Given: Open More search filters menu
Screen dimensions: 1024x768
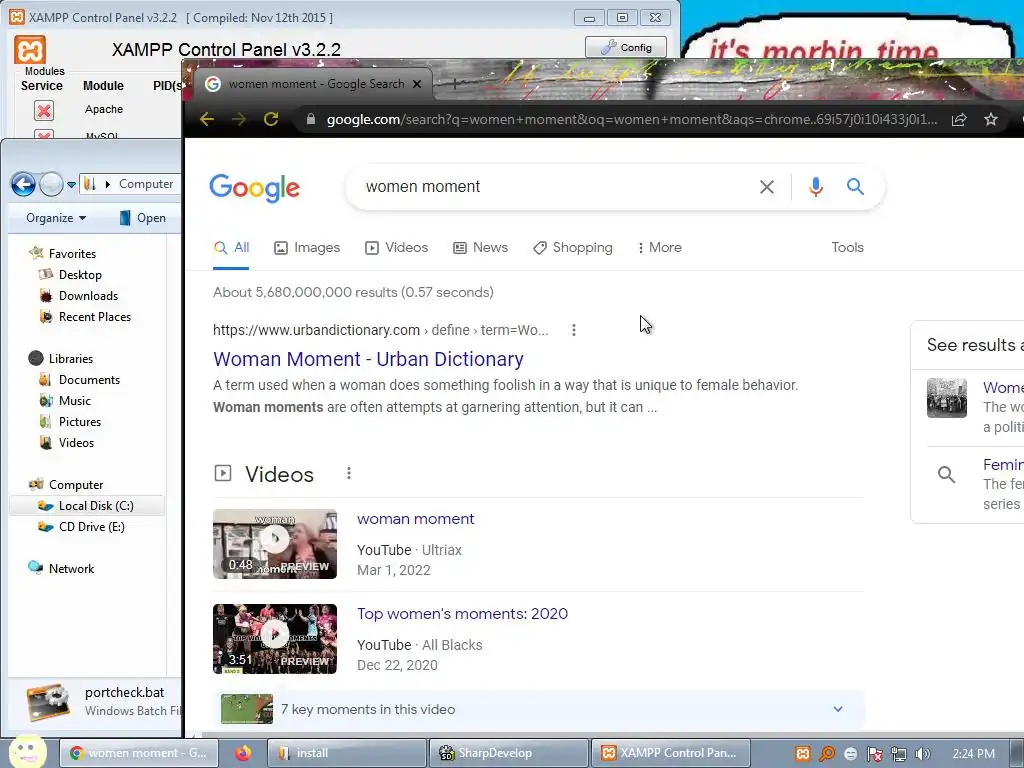Looking at the screenshot, I should click(x=660, y=248).
